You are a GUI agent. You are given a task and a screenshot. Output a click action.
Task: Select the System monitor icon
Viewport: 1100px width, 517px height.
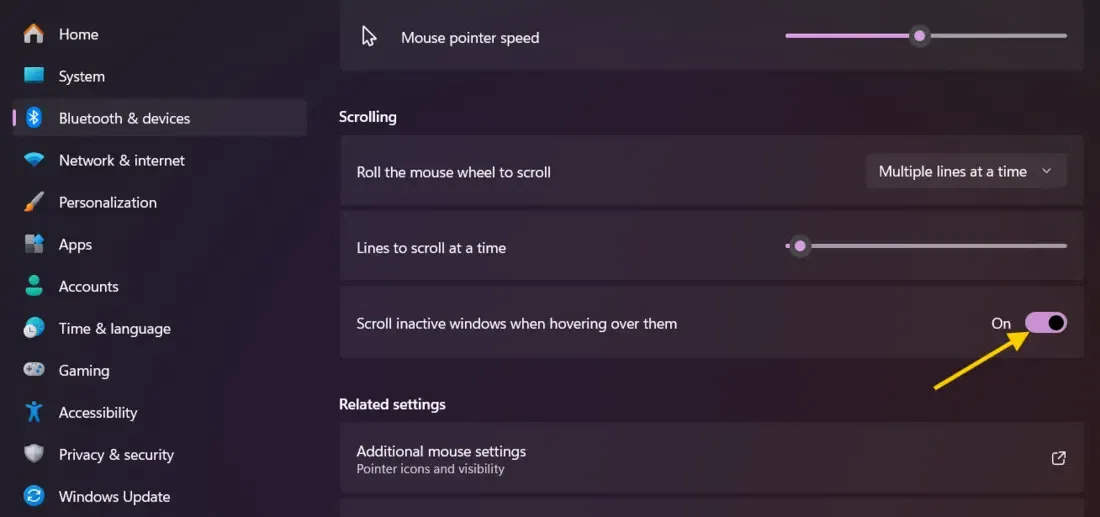coord(34,76)
